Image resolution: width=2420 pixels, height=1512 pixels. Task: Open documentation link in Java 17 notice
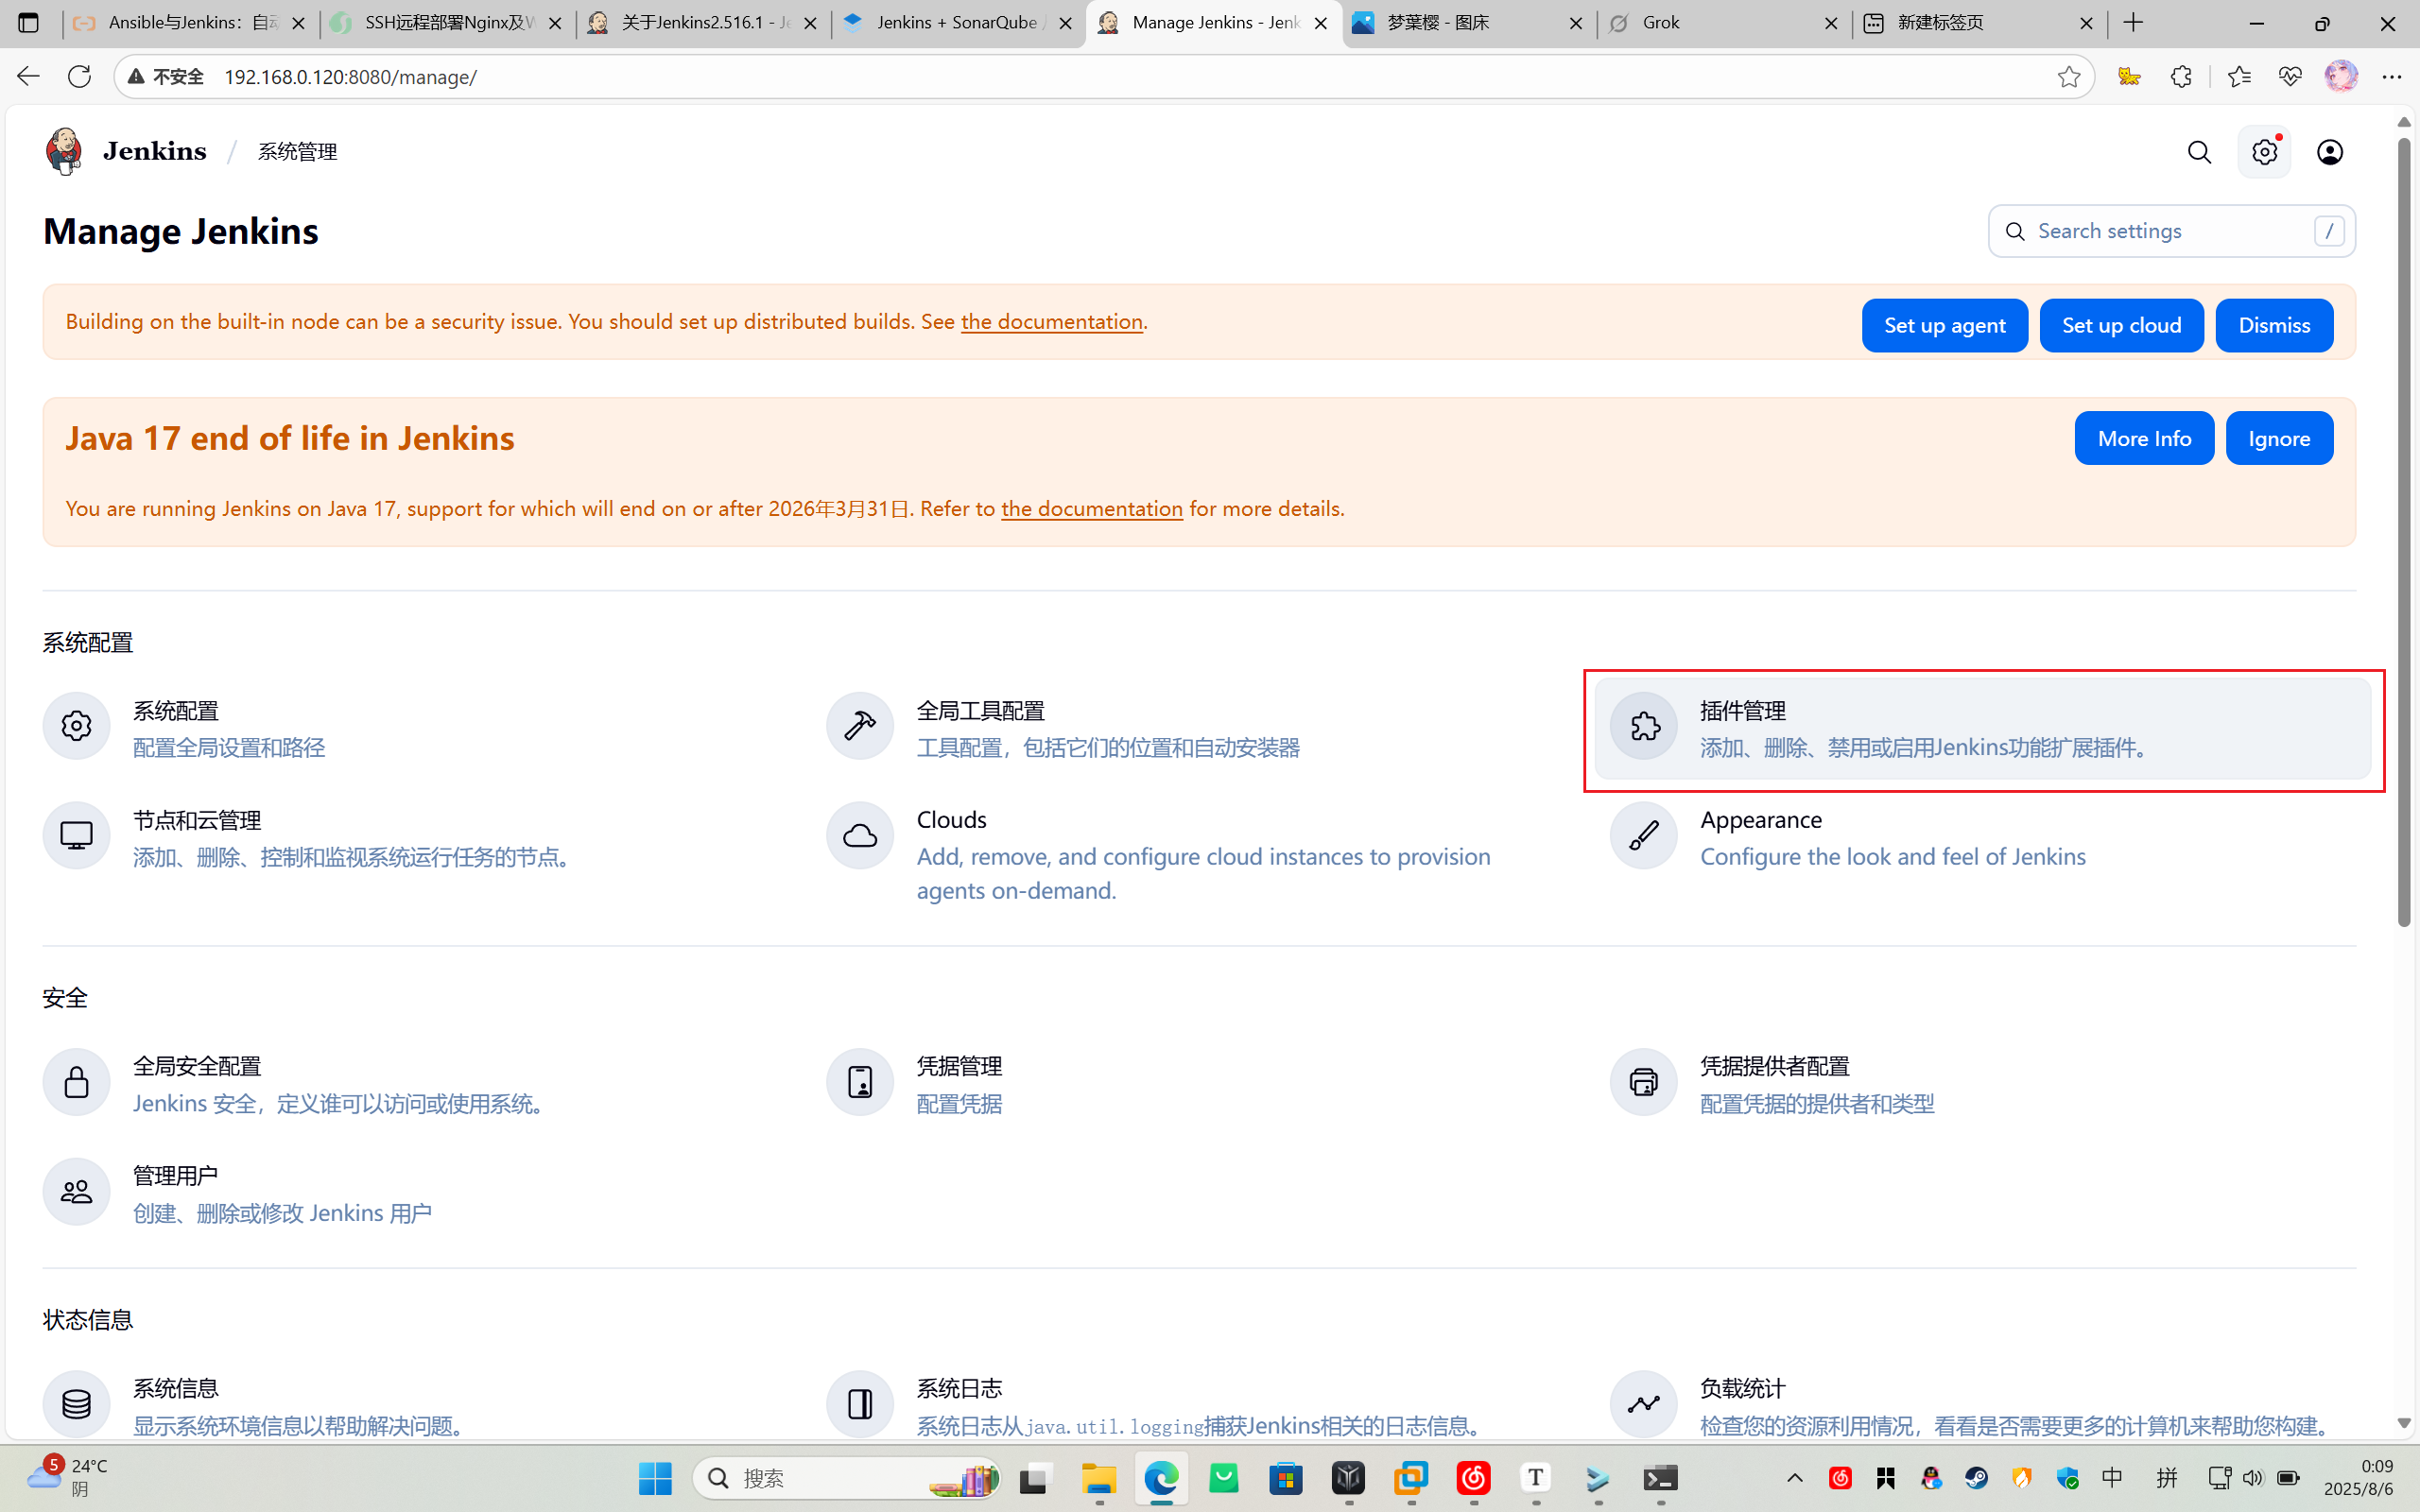1092,509
